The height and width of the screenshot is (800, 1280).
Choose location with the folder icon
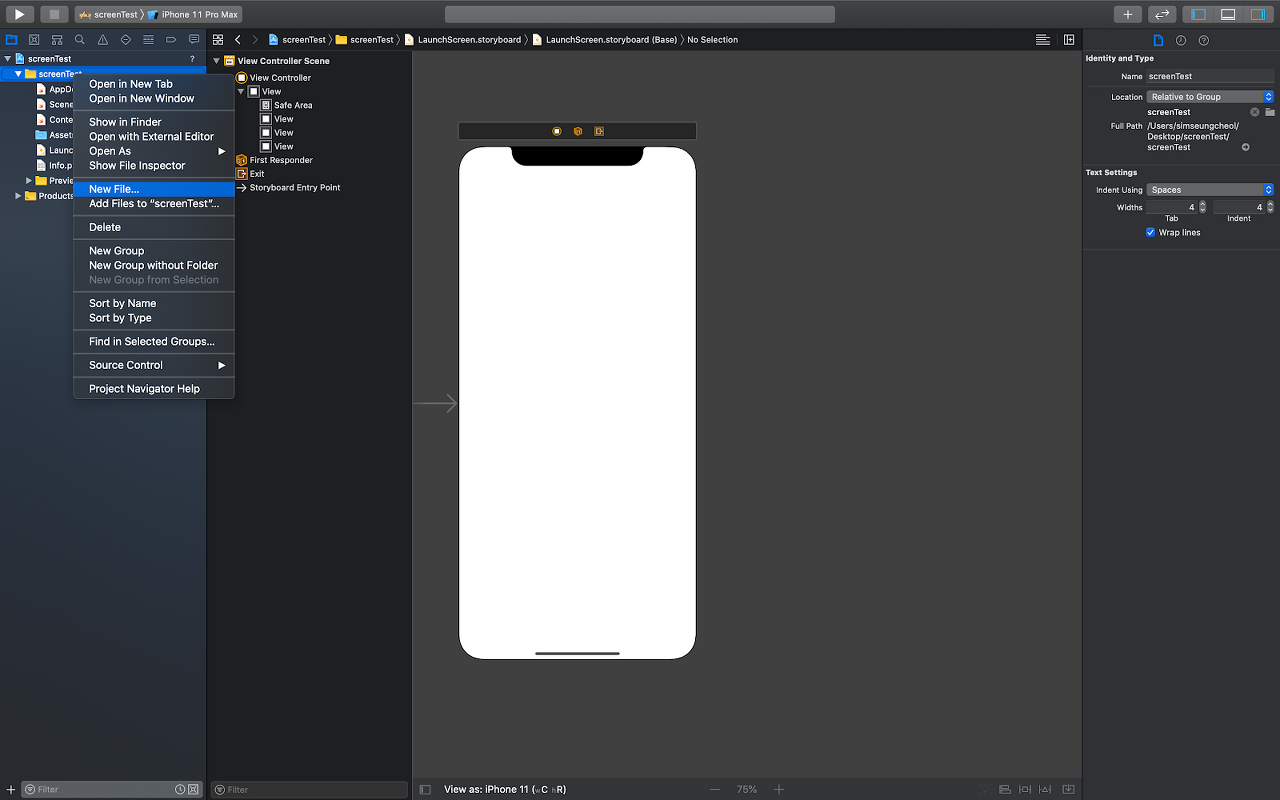[x=1269, y=112]
